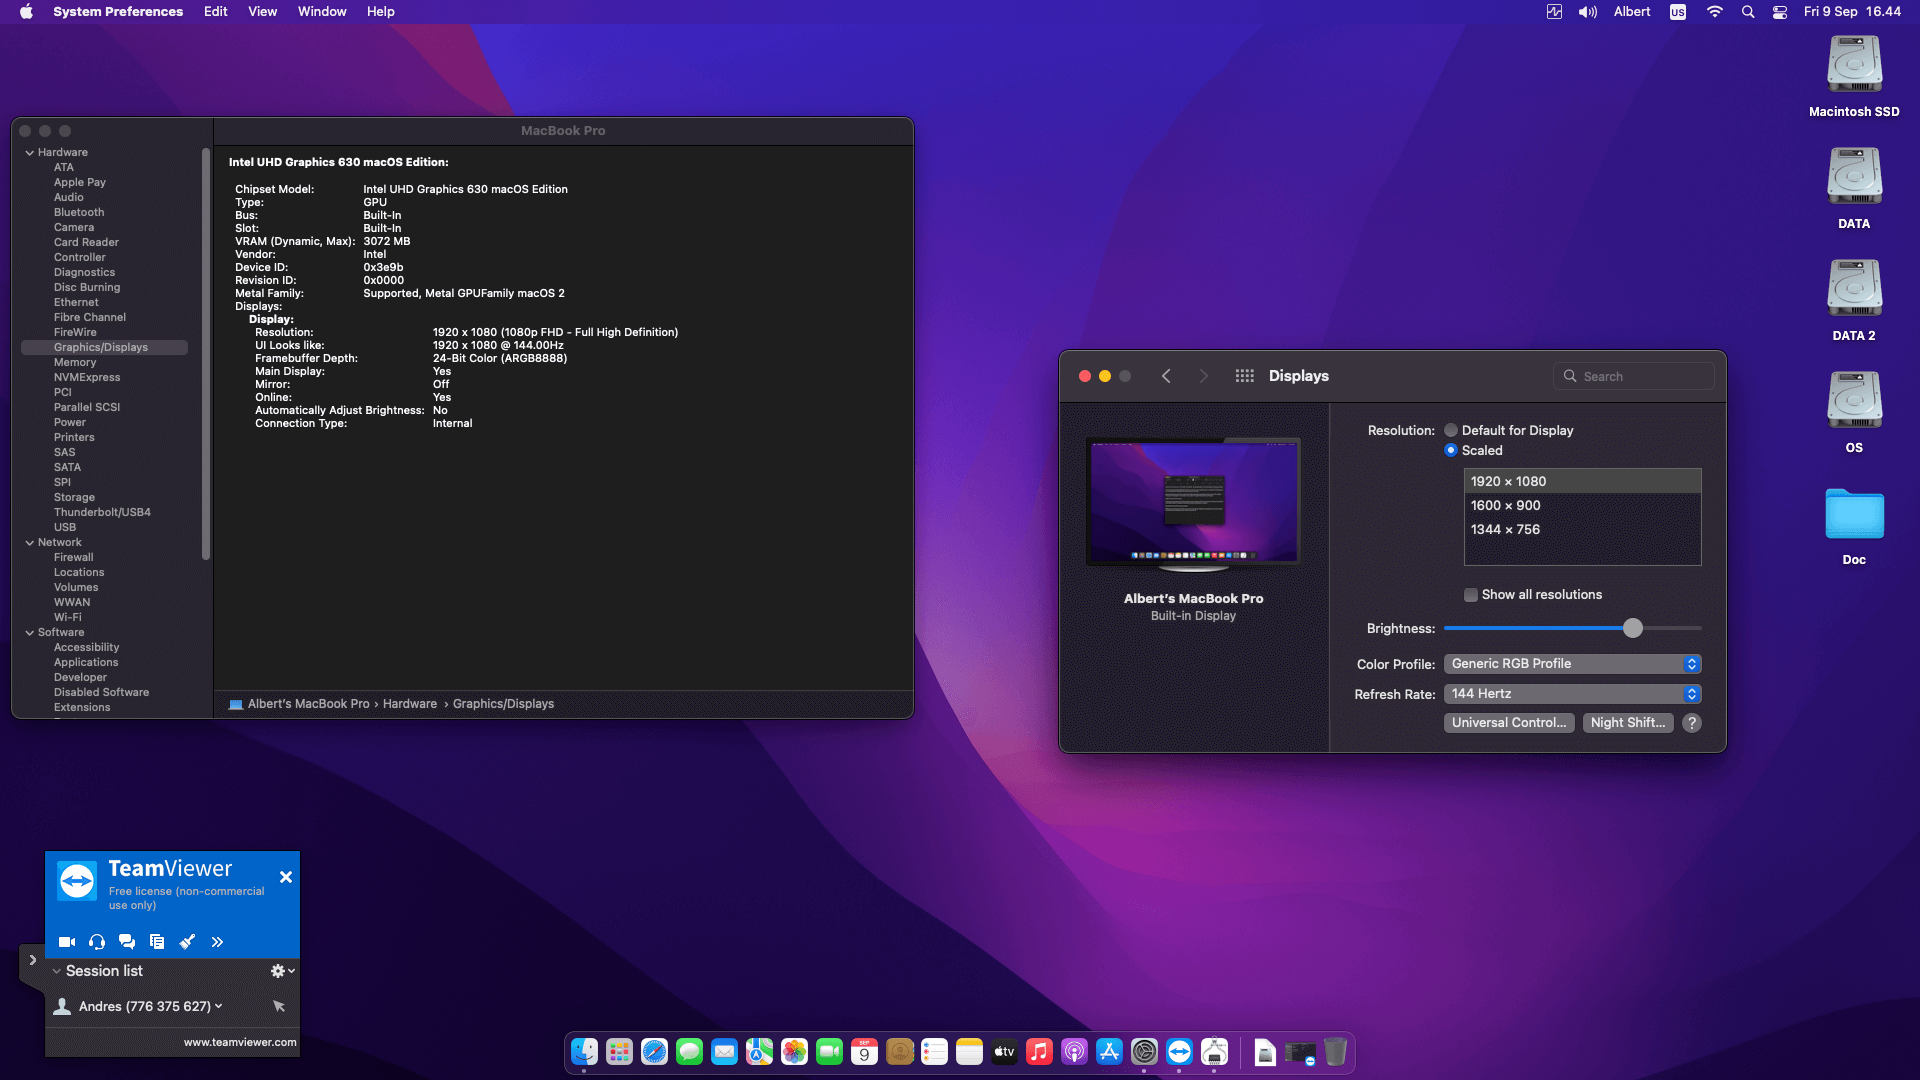Adjust the display Brightness slider

(1634, 628)
